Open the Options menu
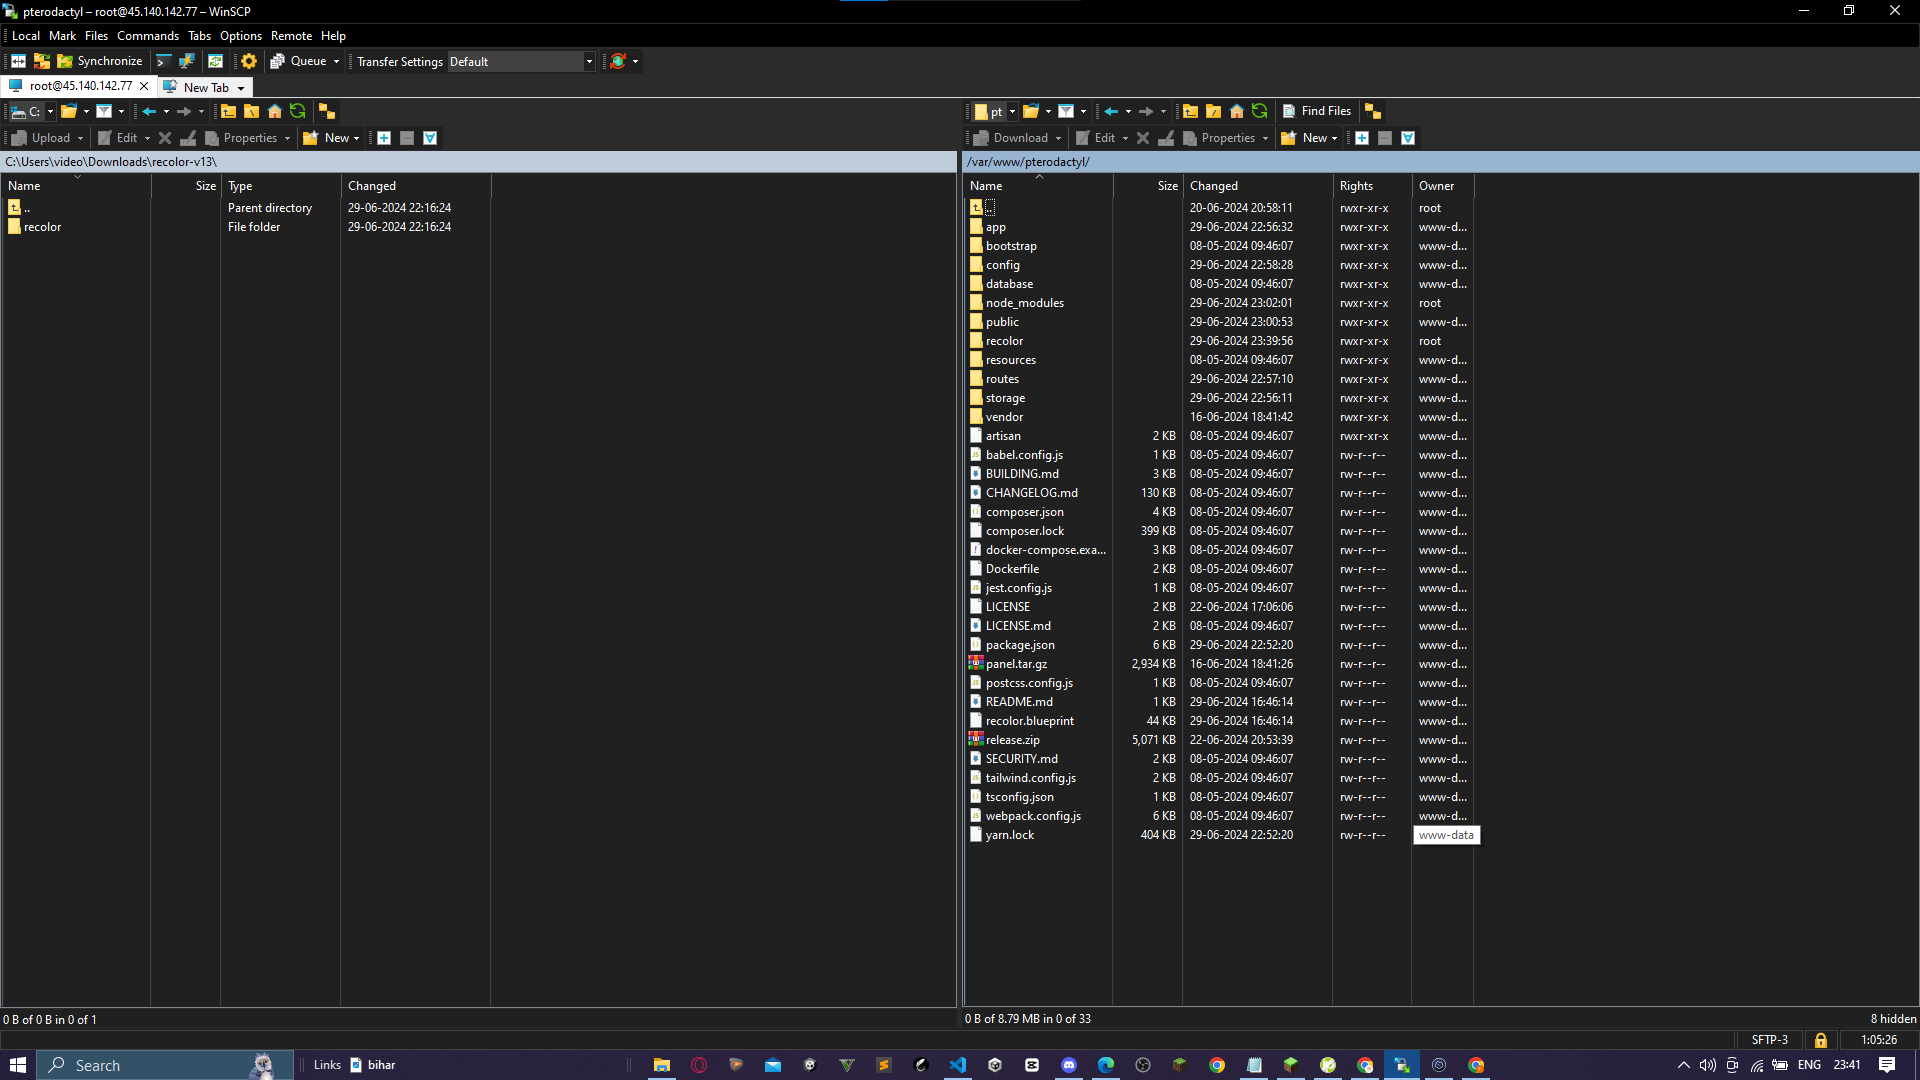Image resolution: width=1920 pixels, height=1080 pixels. (x=241, y=36)
